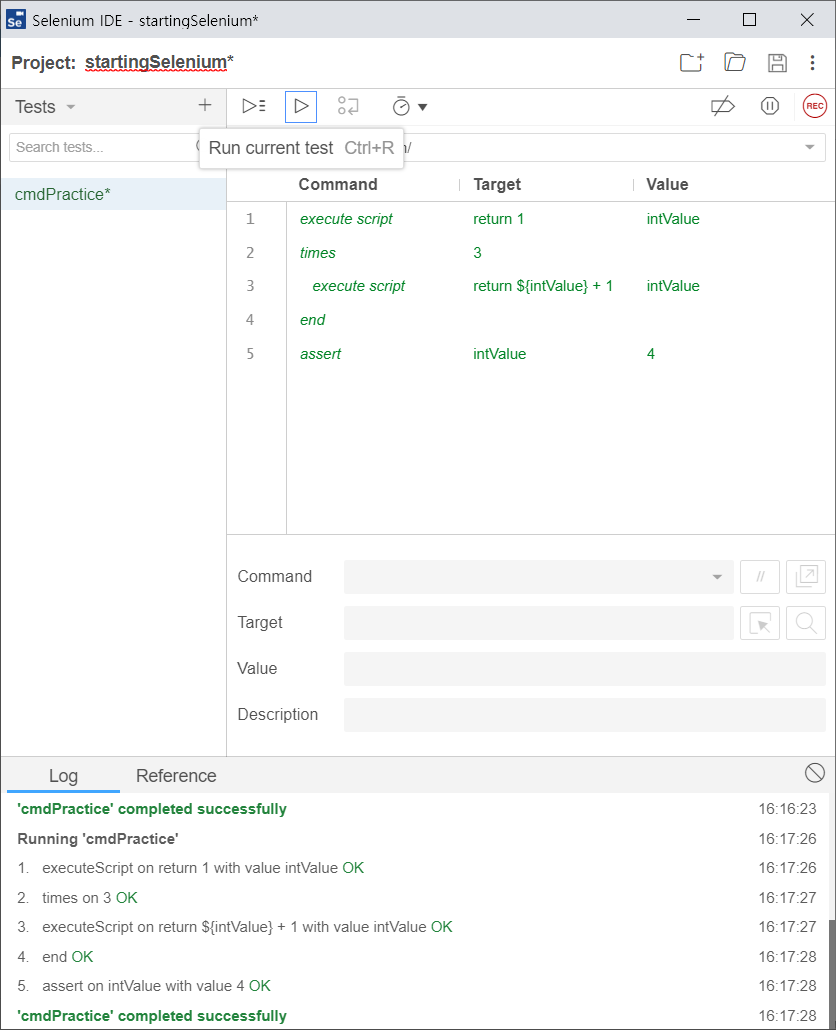Minimize the Selenium IDE window

pos(693,20)
